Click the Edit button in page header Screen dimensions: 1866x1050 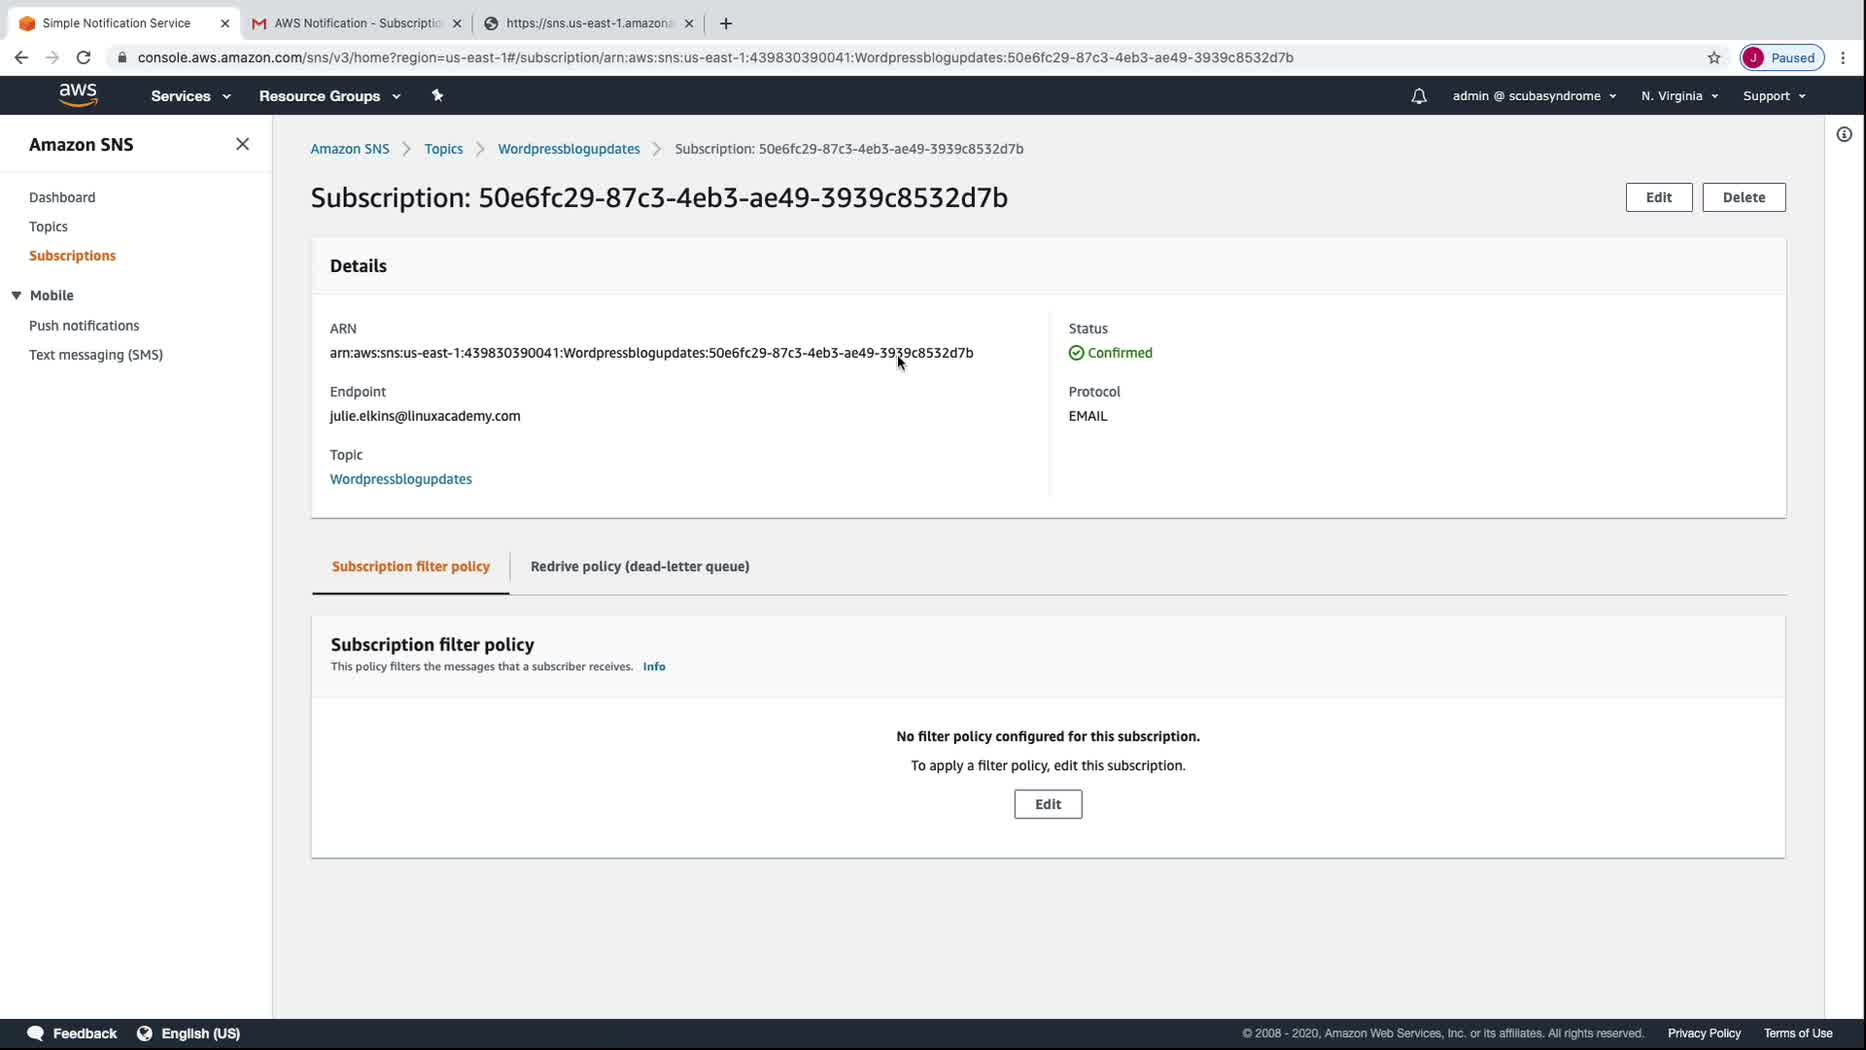(1659, 197)
